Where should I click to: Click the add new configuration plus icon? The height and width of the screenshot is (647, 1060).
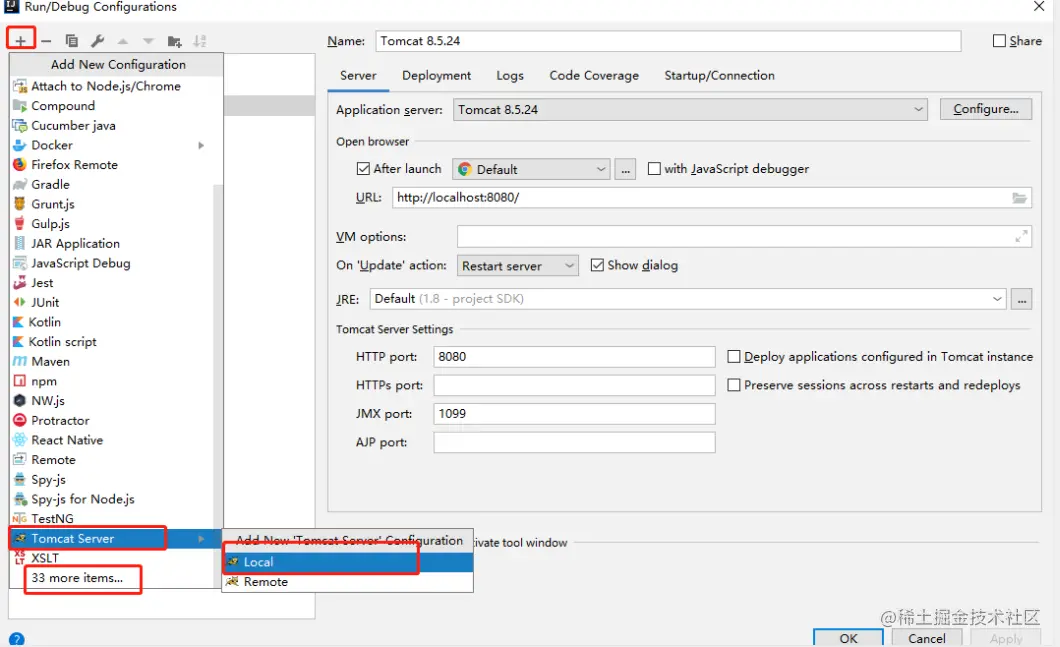point(20,41)
